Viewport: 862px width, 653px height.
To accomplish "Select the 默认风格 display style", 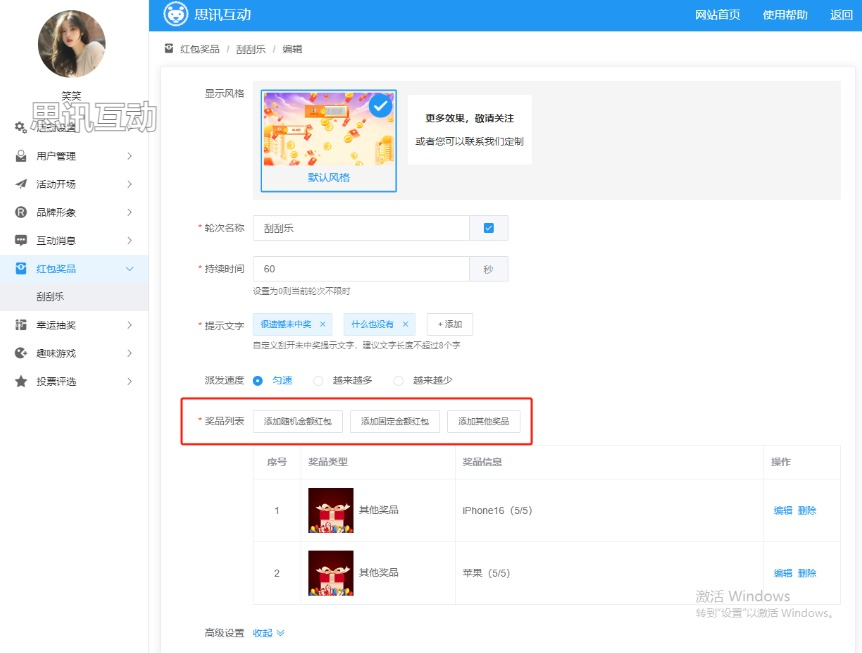I will click(329, 141).
